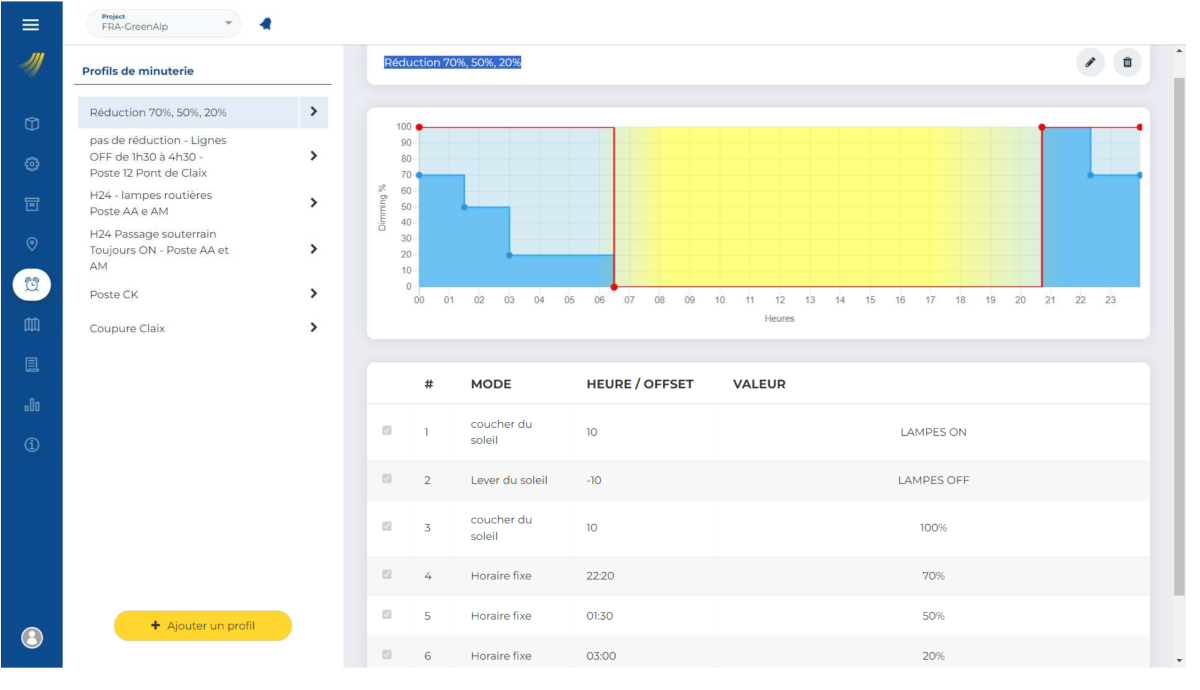Delete the profile with the trash icon
Viewport: 1200px width, 690px height.
[1127, 63]
